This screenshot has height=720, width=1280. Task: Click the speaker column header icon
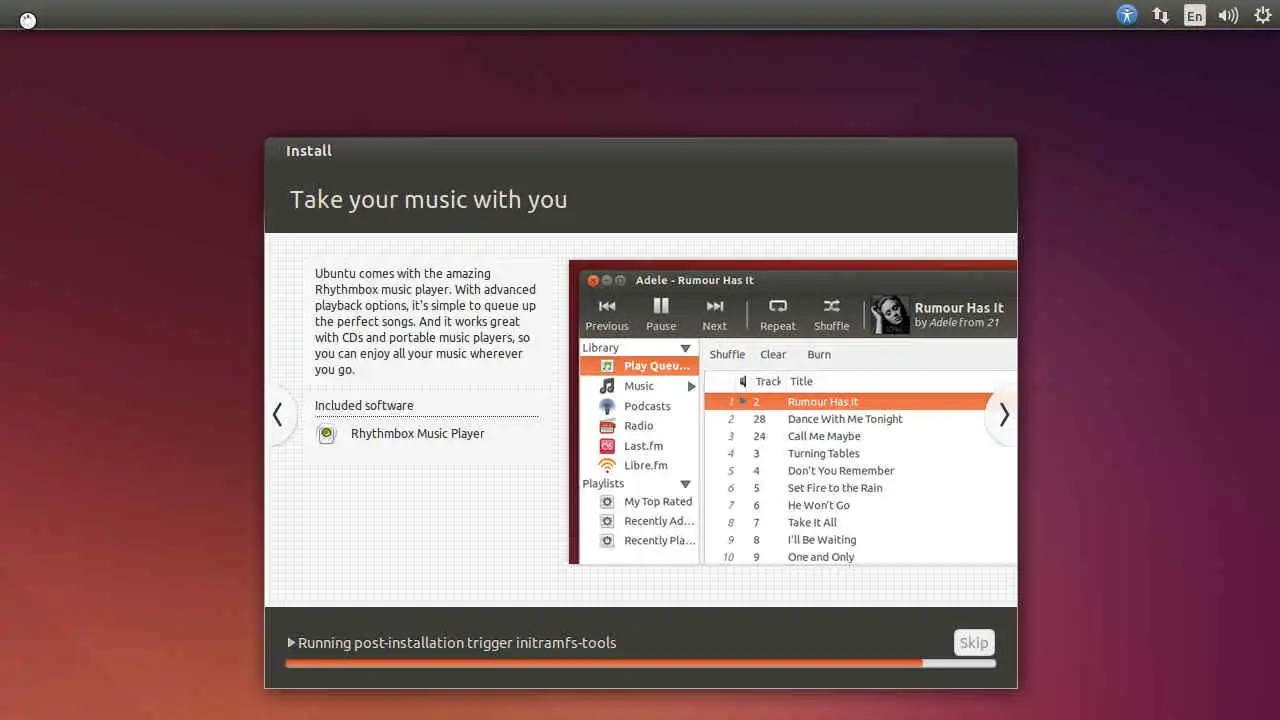pyautogui.click(x=742, y=381)
